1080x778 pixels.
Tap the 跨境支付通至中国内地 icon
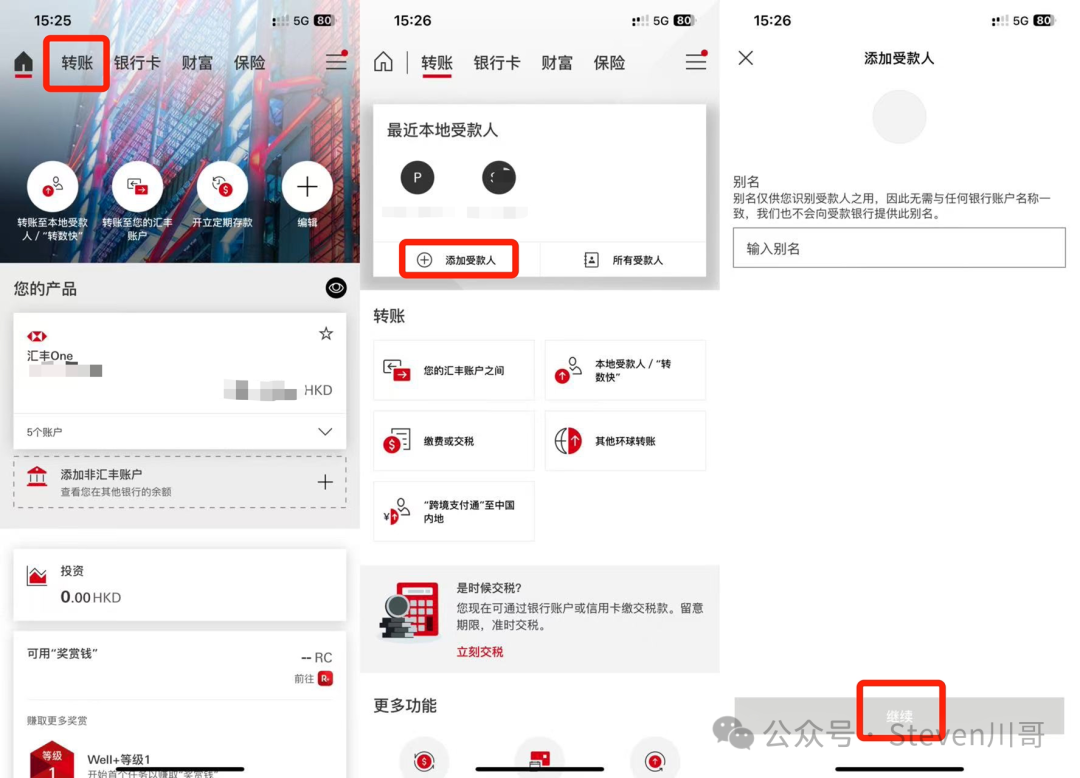(x=453, y=511)
